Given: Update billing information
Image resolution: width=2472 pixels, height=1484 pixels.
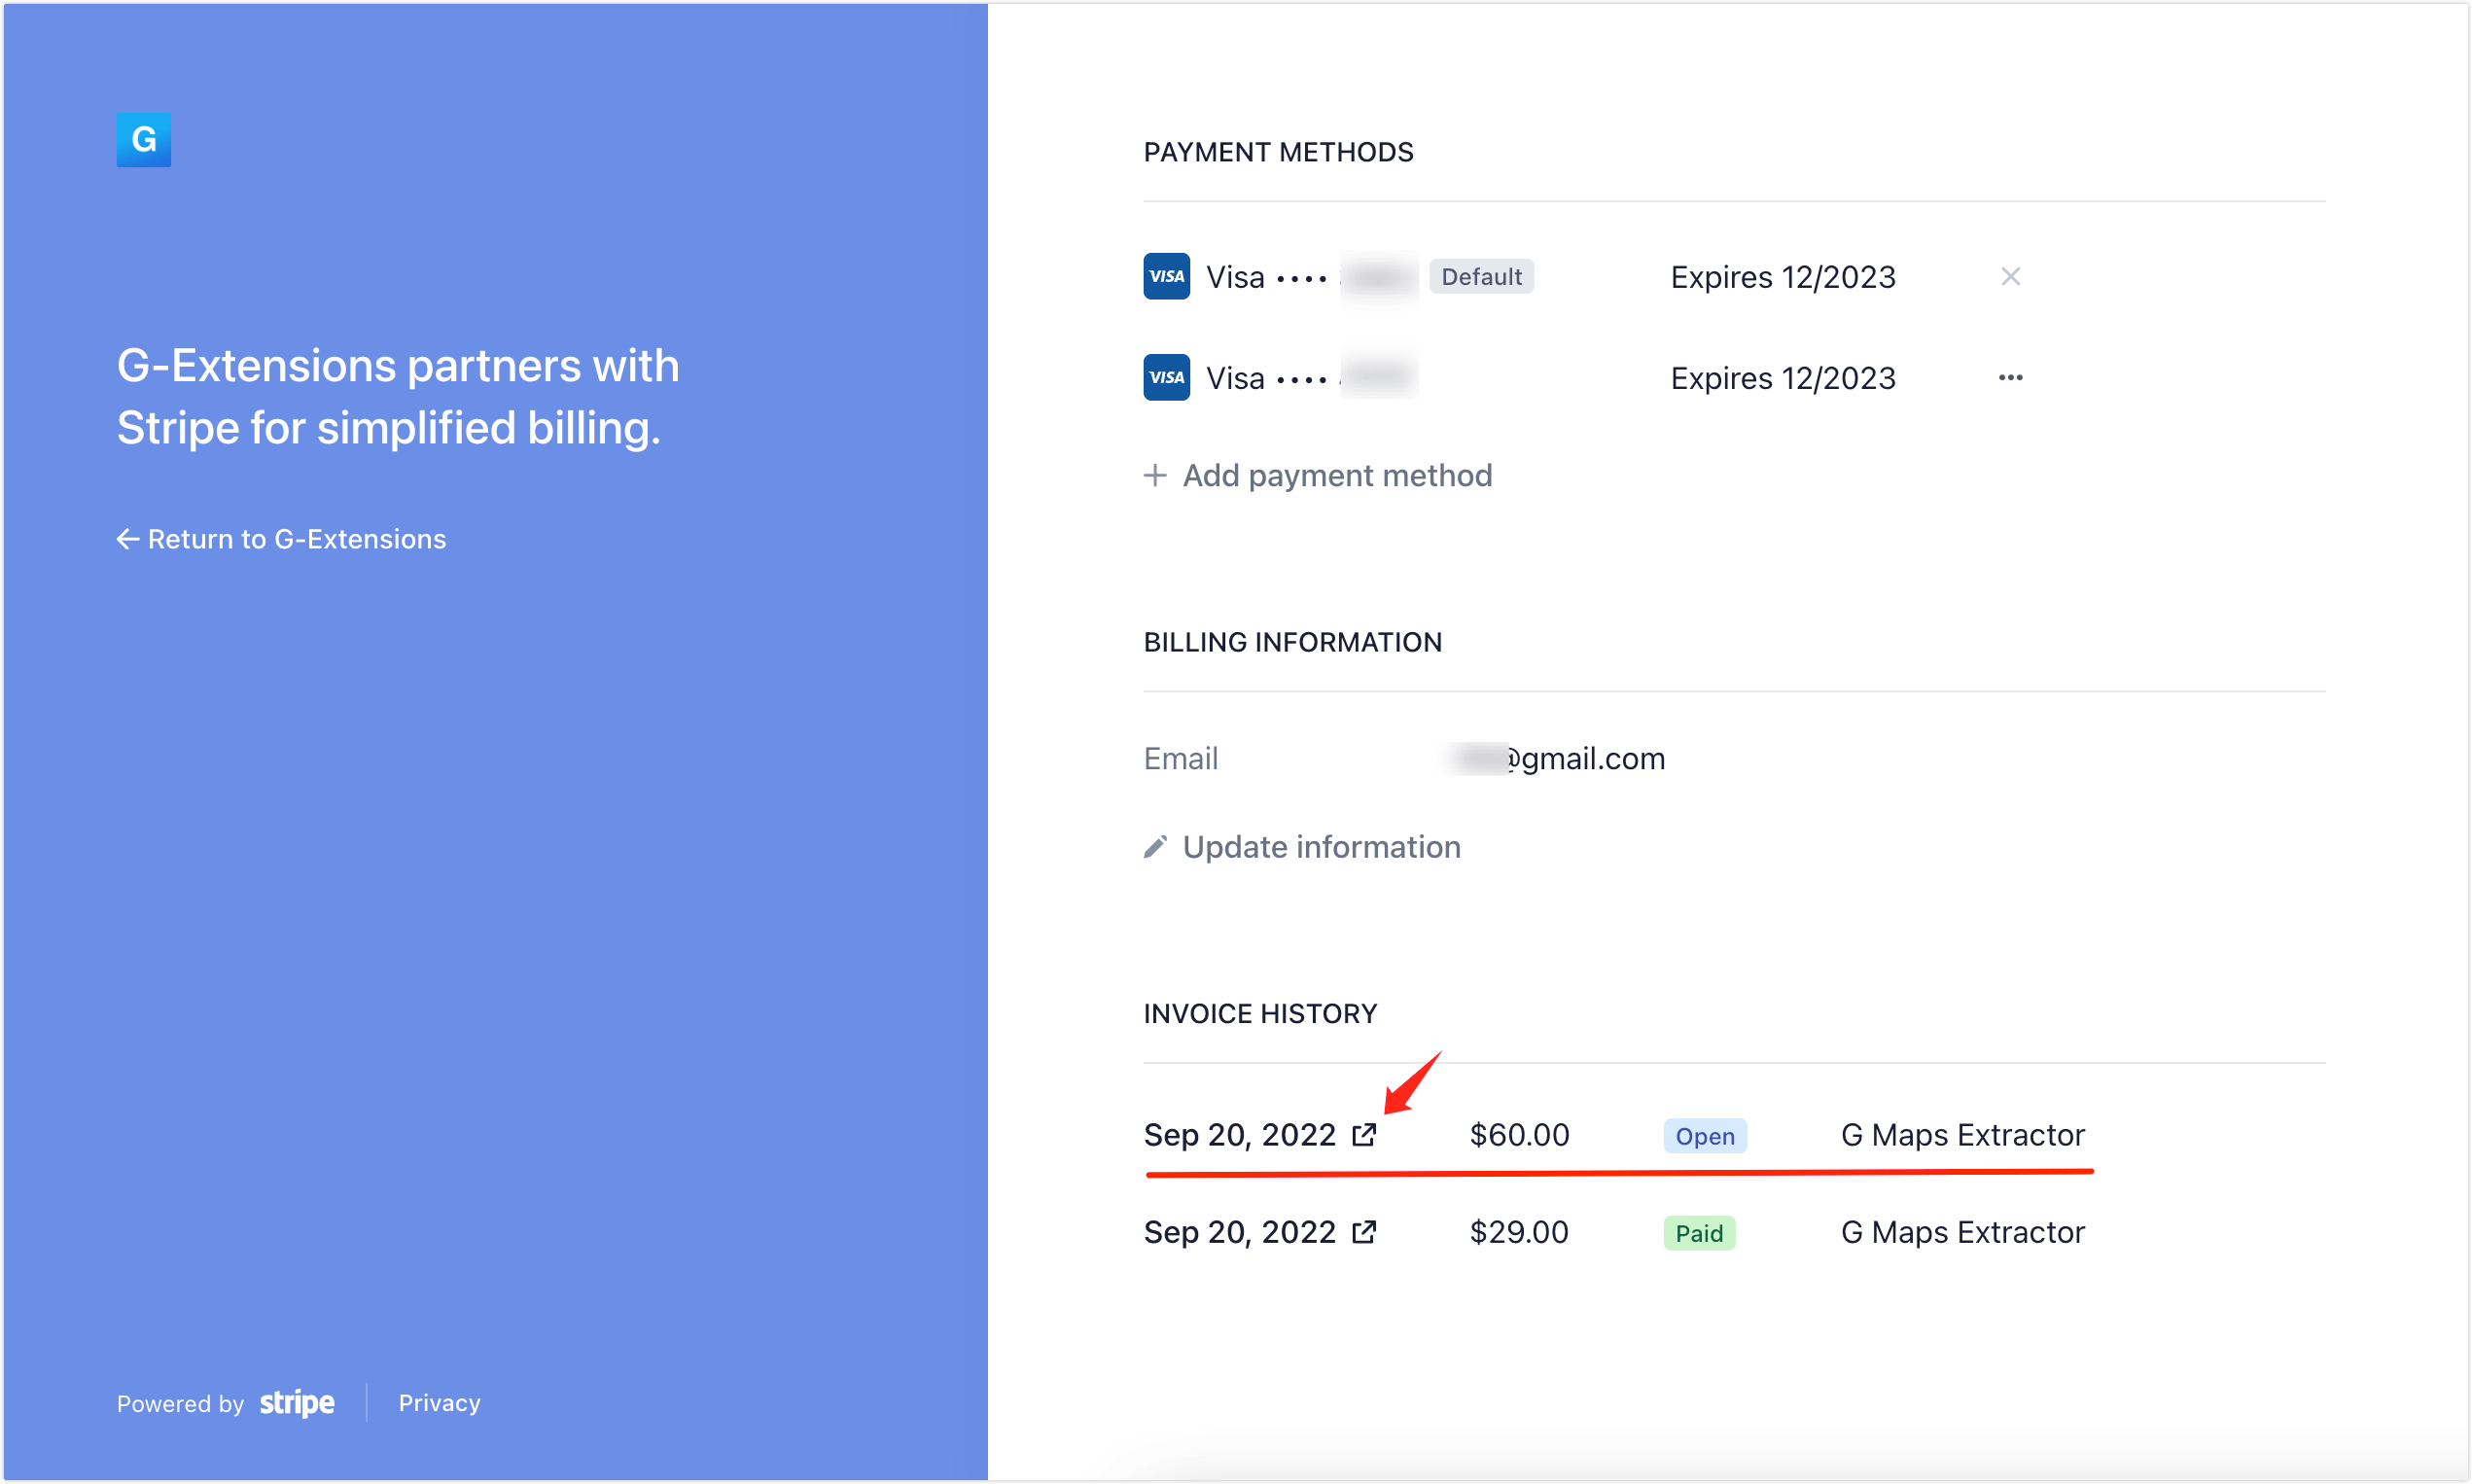Looking at the screenshot, I should 1302,848.
